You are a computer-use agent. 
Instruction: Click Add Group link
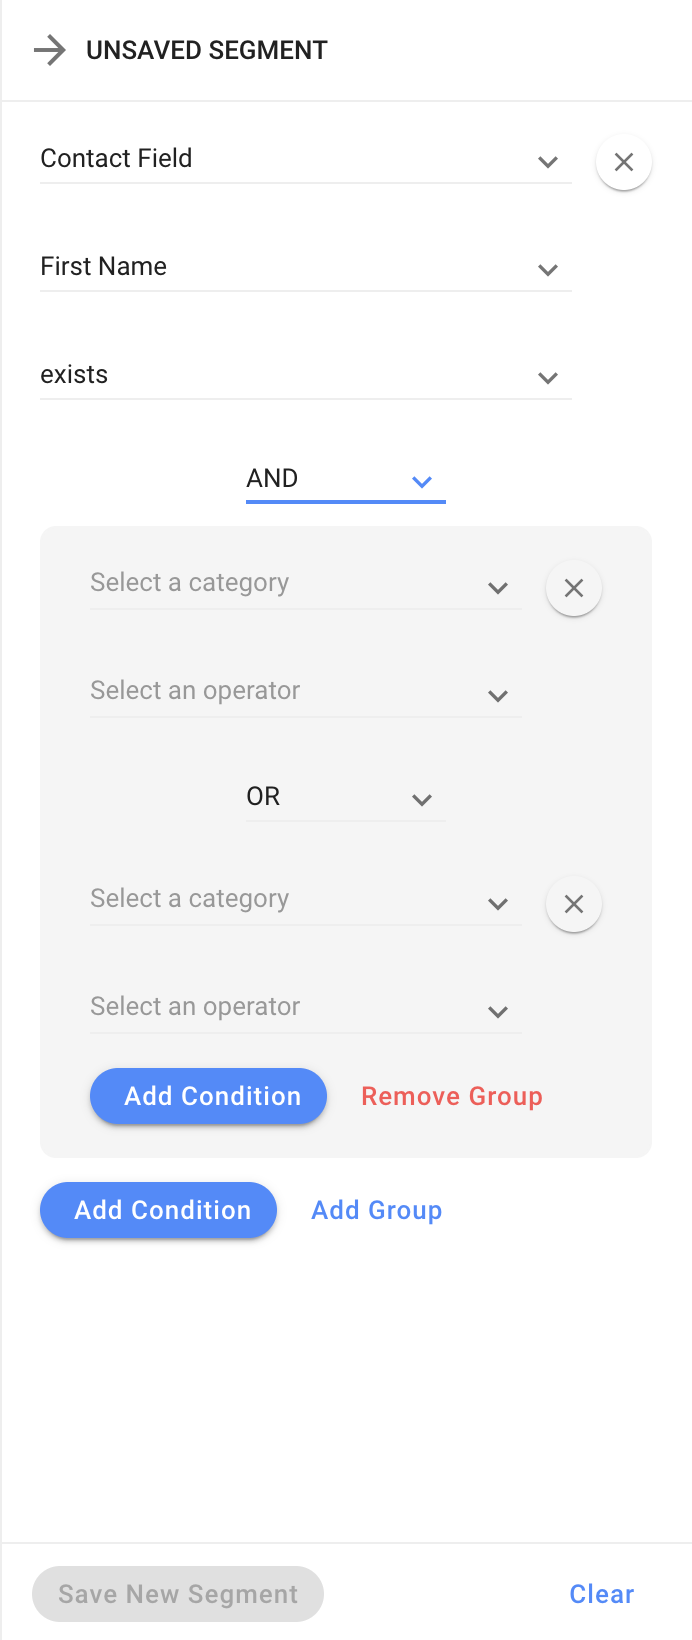376,1210
